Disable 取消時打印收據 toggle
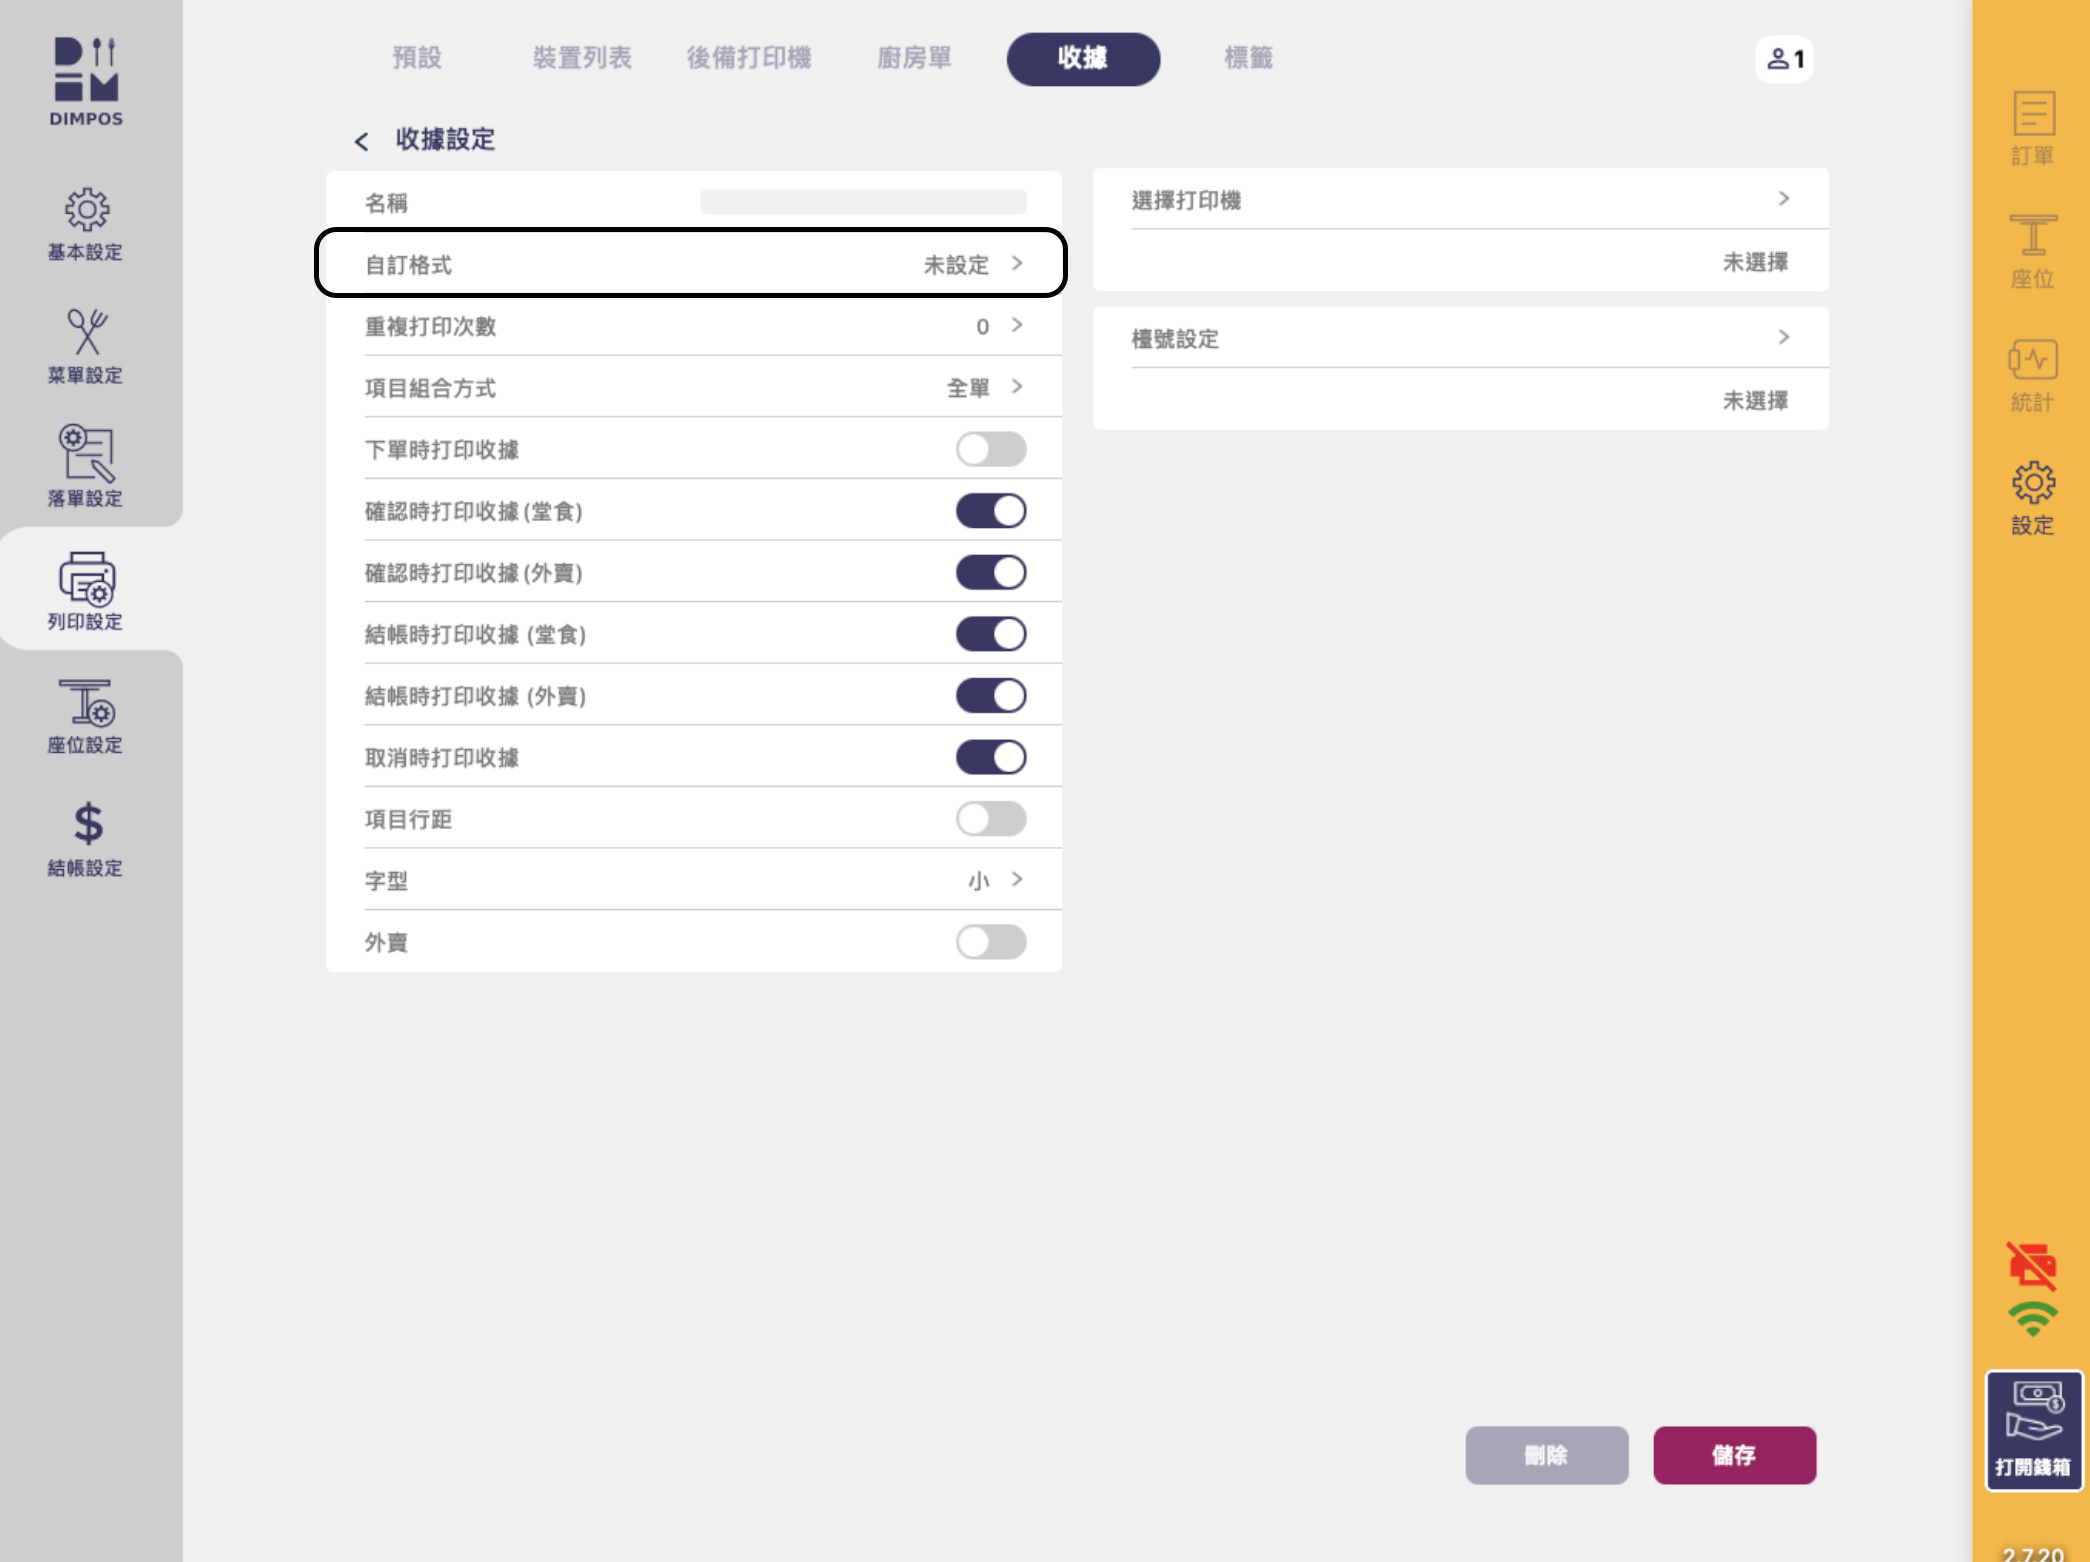The height and width of the screenshot is (1562, 2090). 990,757
